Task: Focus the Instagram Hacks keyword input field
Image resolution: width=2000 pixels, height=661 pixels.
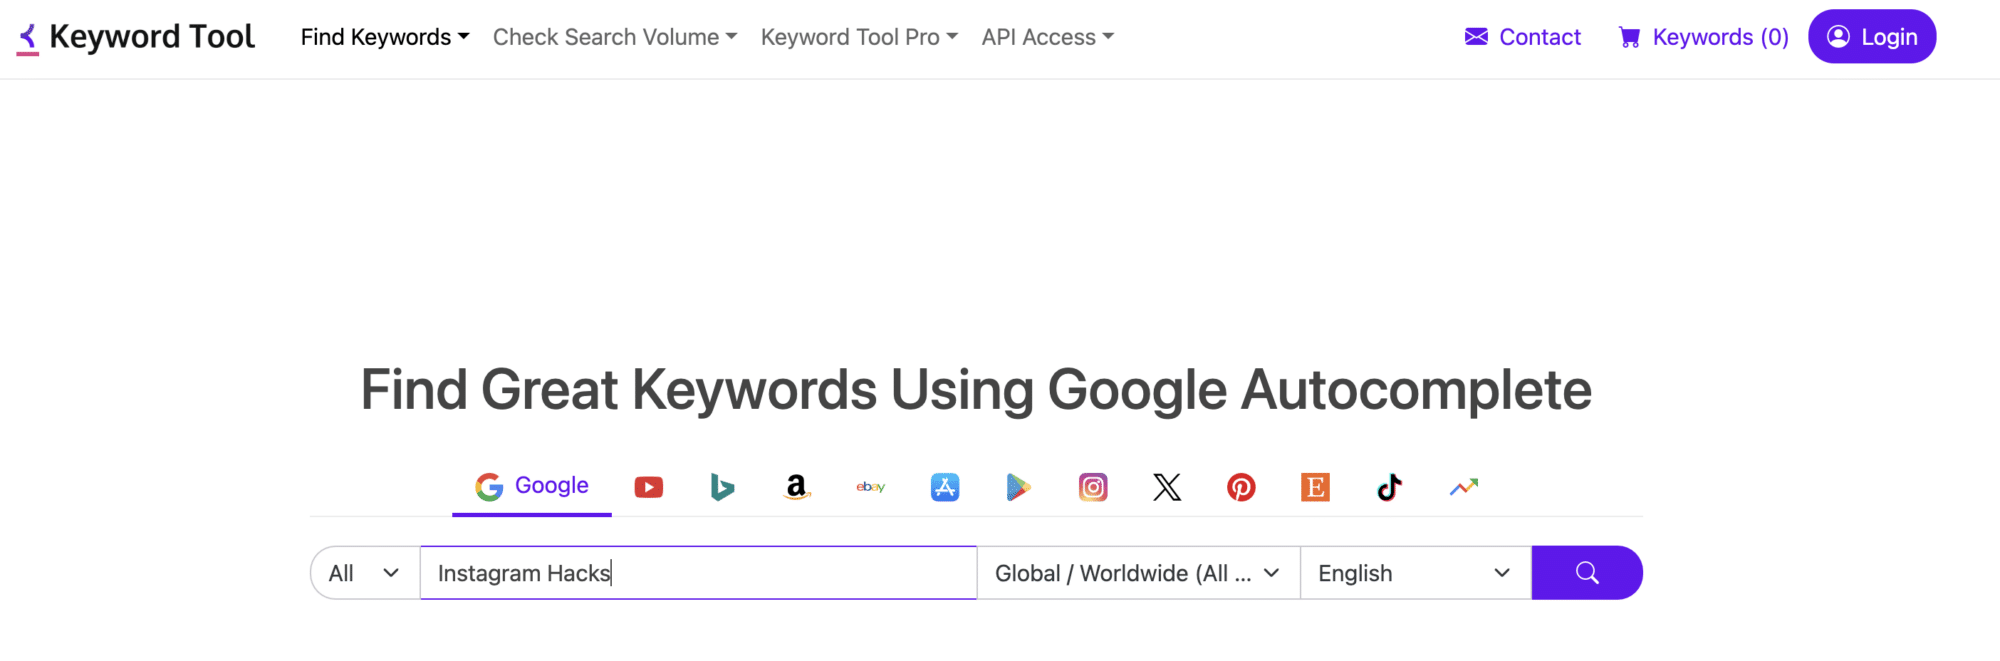Action: tap(698, 573)
